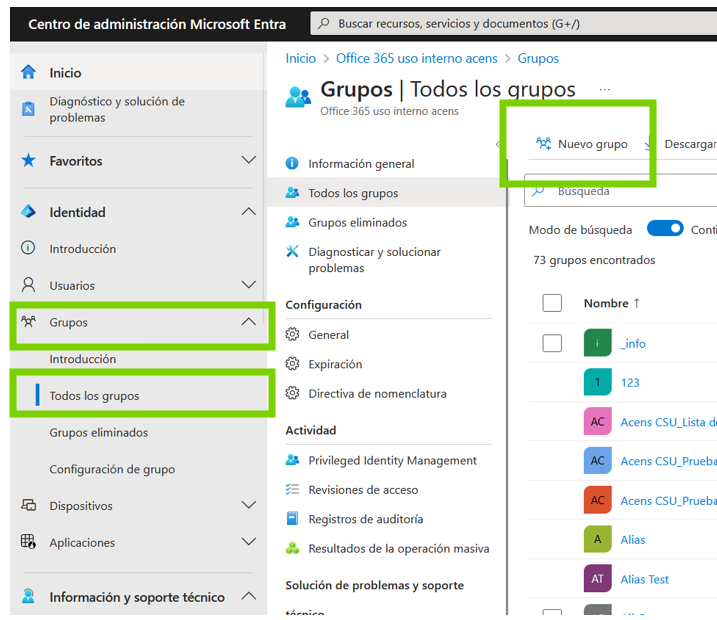Click the Grupos eliminados people icon in blade menu

click(292, 222)
